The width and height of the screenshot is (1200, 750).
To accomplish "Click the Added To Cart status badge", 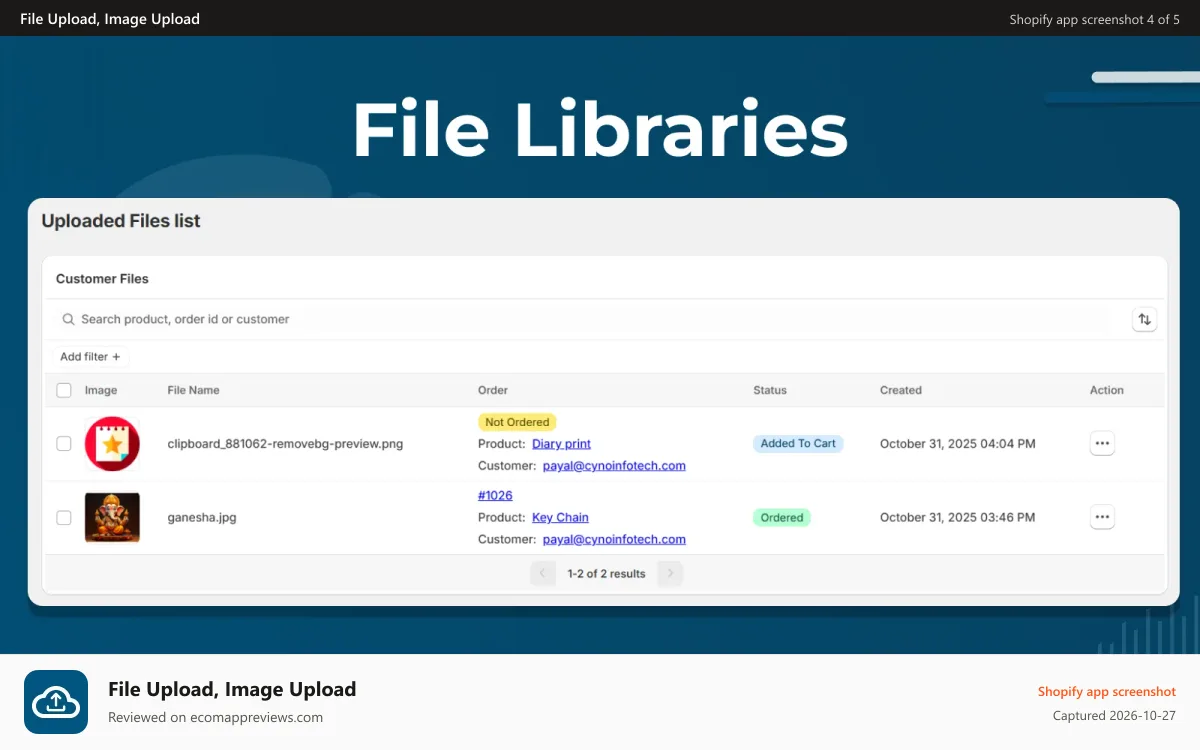I will [x=798, y=444].
